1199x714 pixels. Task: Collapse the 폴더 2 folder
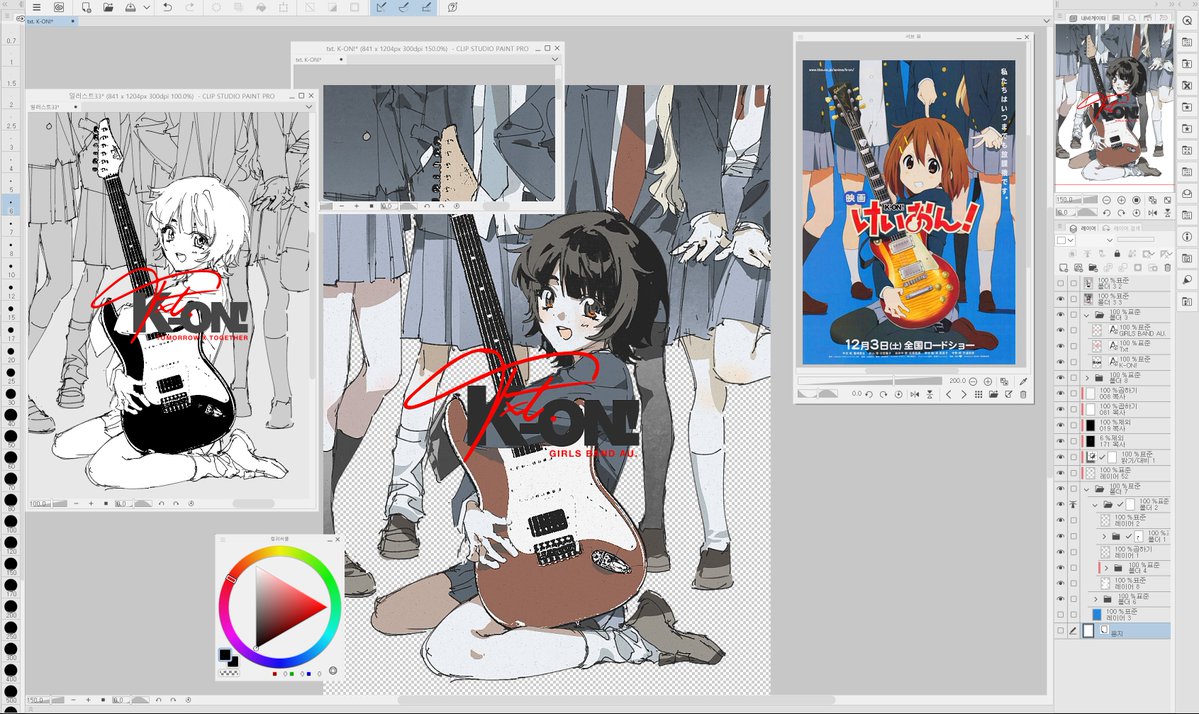1095,505
